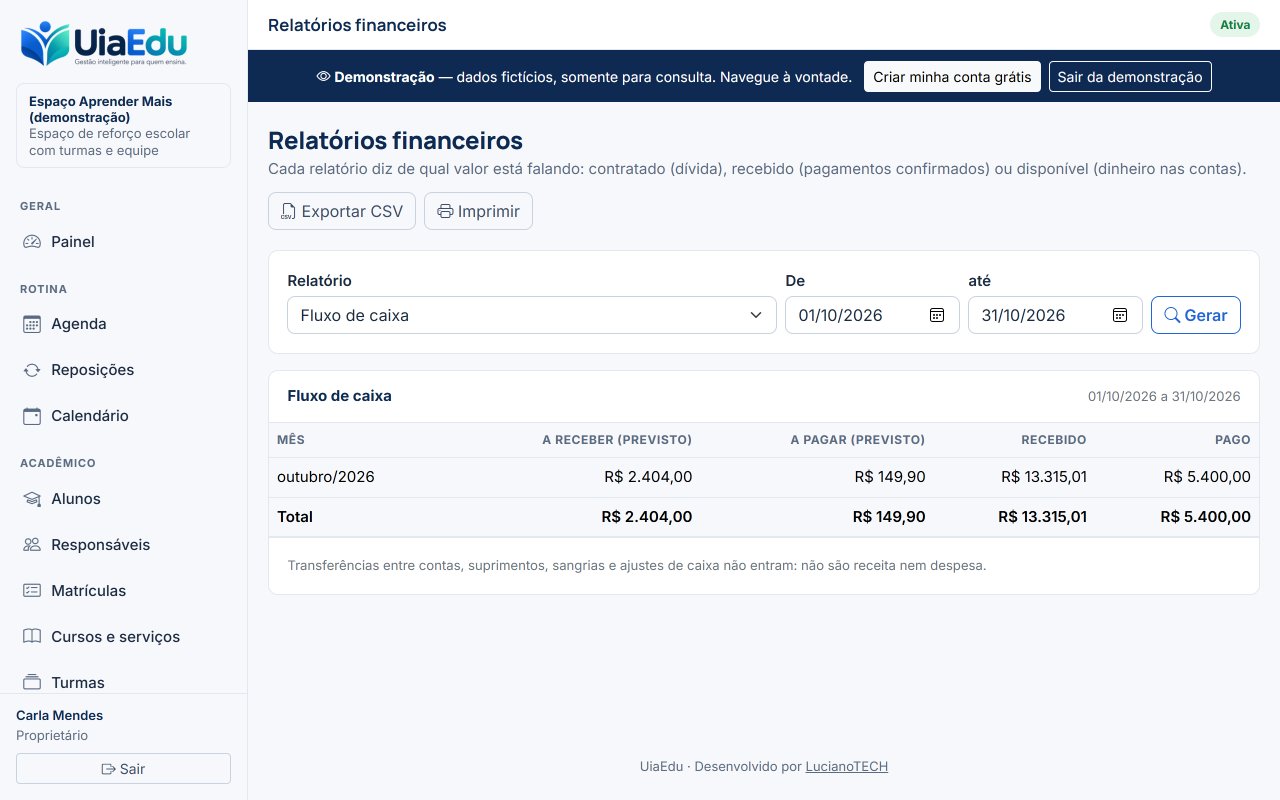This screenshot has height=800, width=1280.
Task: Click the outubro/2026 row cell
Action: click(326, 477)
